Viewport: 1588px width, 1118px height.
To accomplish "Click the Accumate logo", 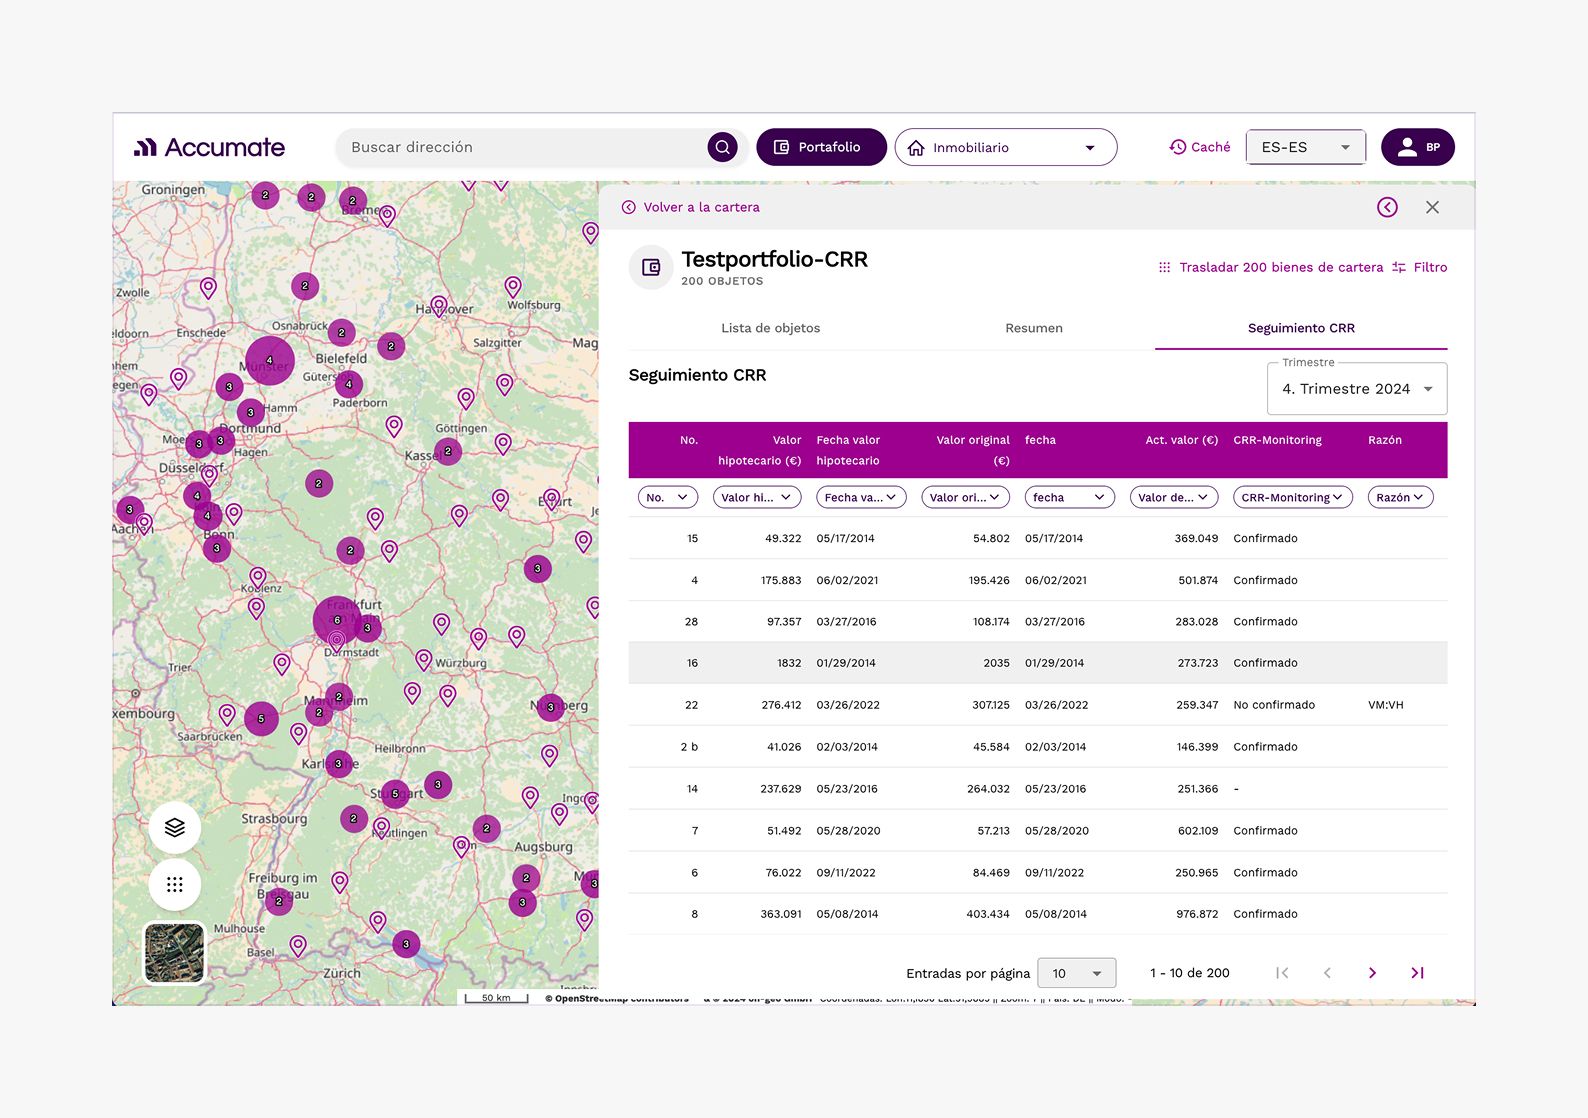I will click(209, 147).
